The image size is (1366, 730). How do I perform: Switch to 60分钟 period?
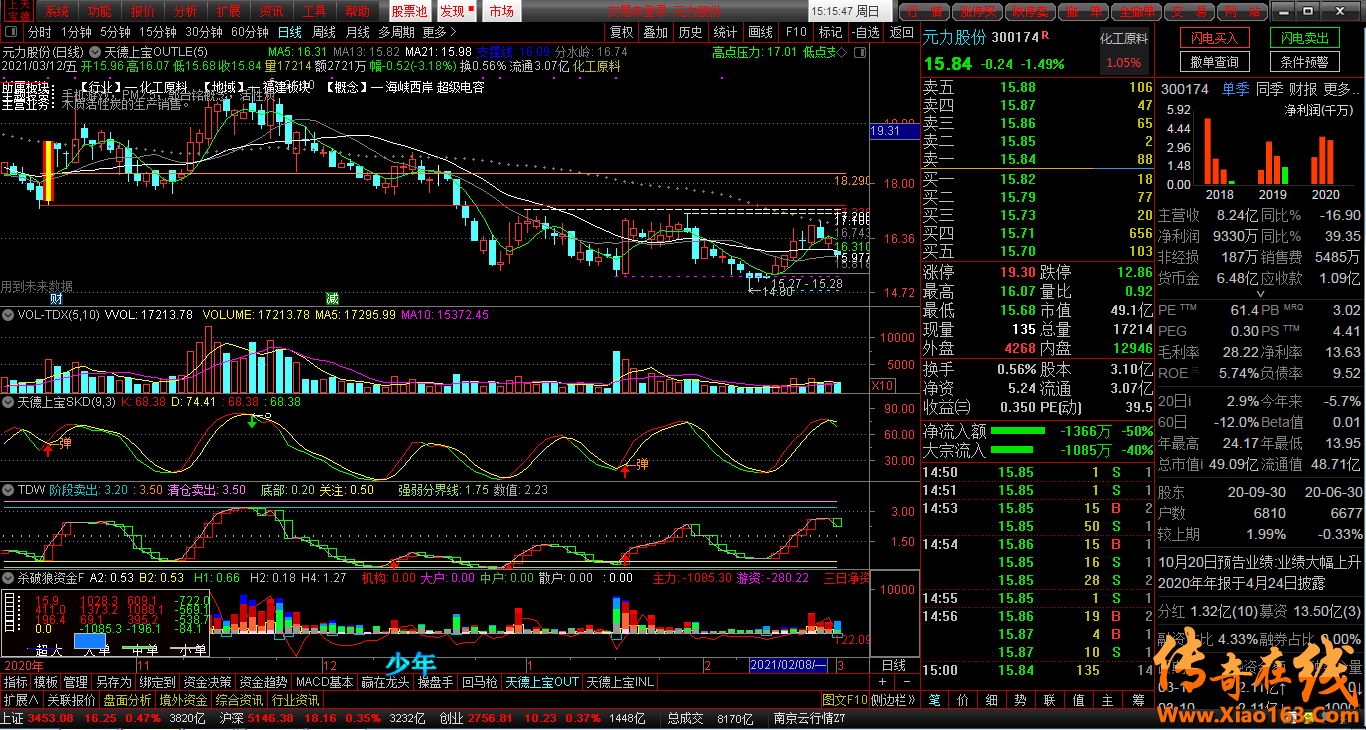pos(249,32)
